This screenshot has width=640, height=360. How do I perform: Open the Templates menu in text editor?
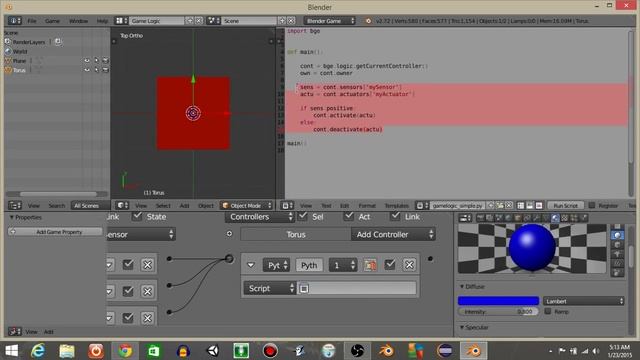tap(396, 205)
